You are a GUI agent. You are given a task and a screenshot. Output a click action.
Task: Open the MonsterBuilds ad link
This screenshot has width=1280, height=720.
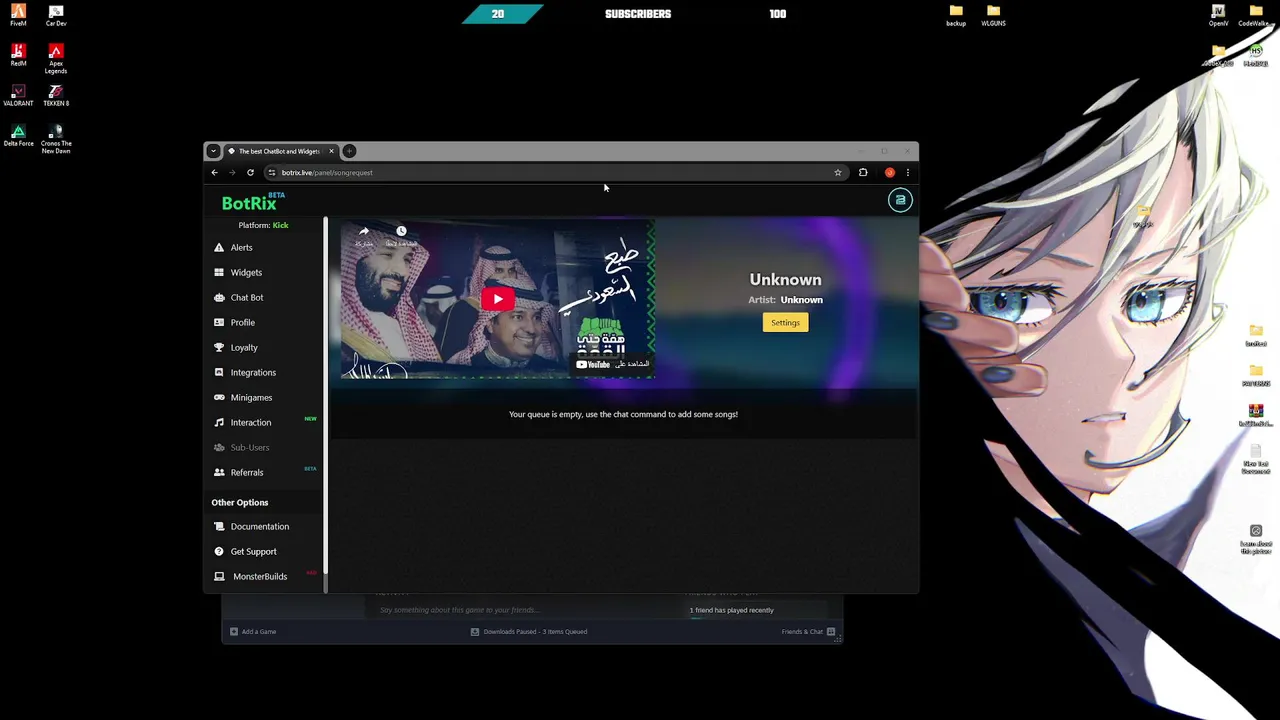(x=260, y=576)
